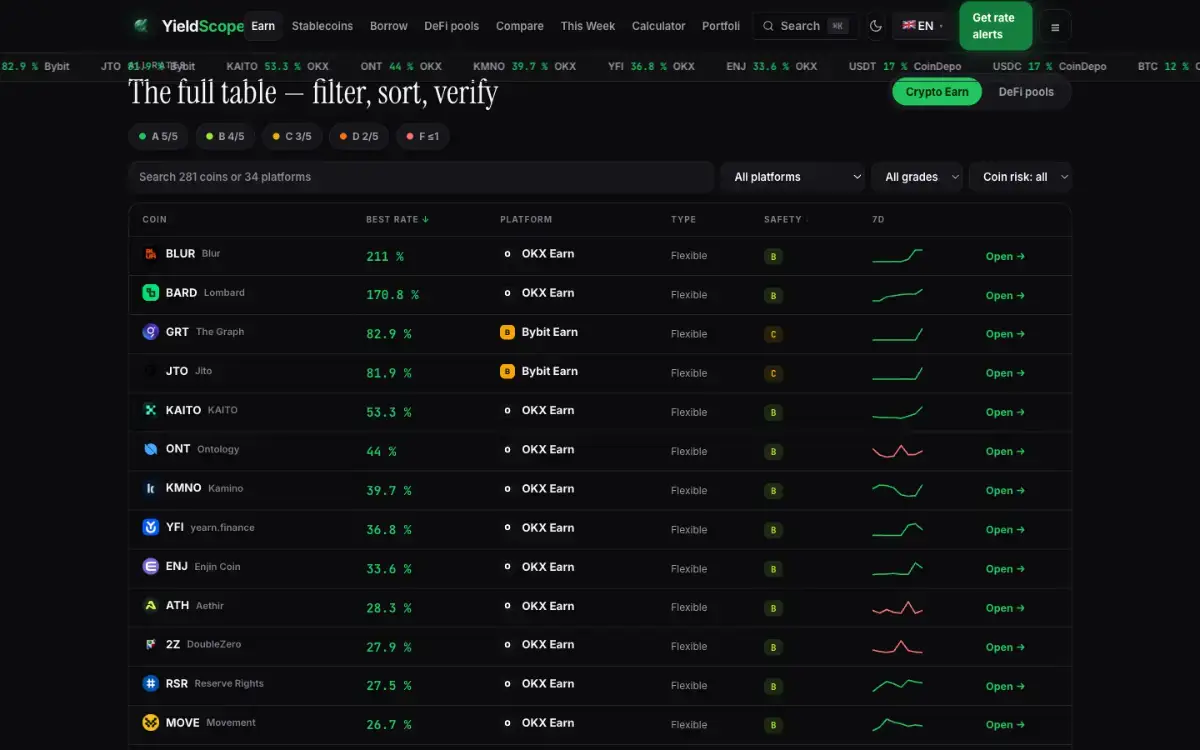Open the Stablecoins nav item
Screen dimensions: 1200x750
click(322, 26)
